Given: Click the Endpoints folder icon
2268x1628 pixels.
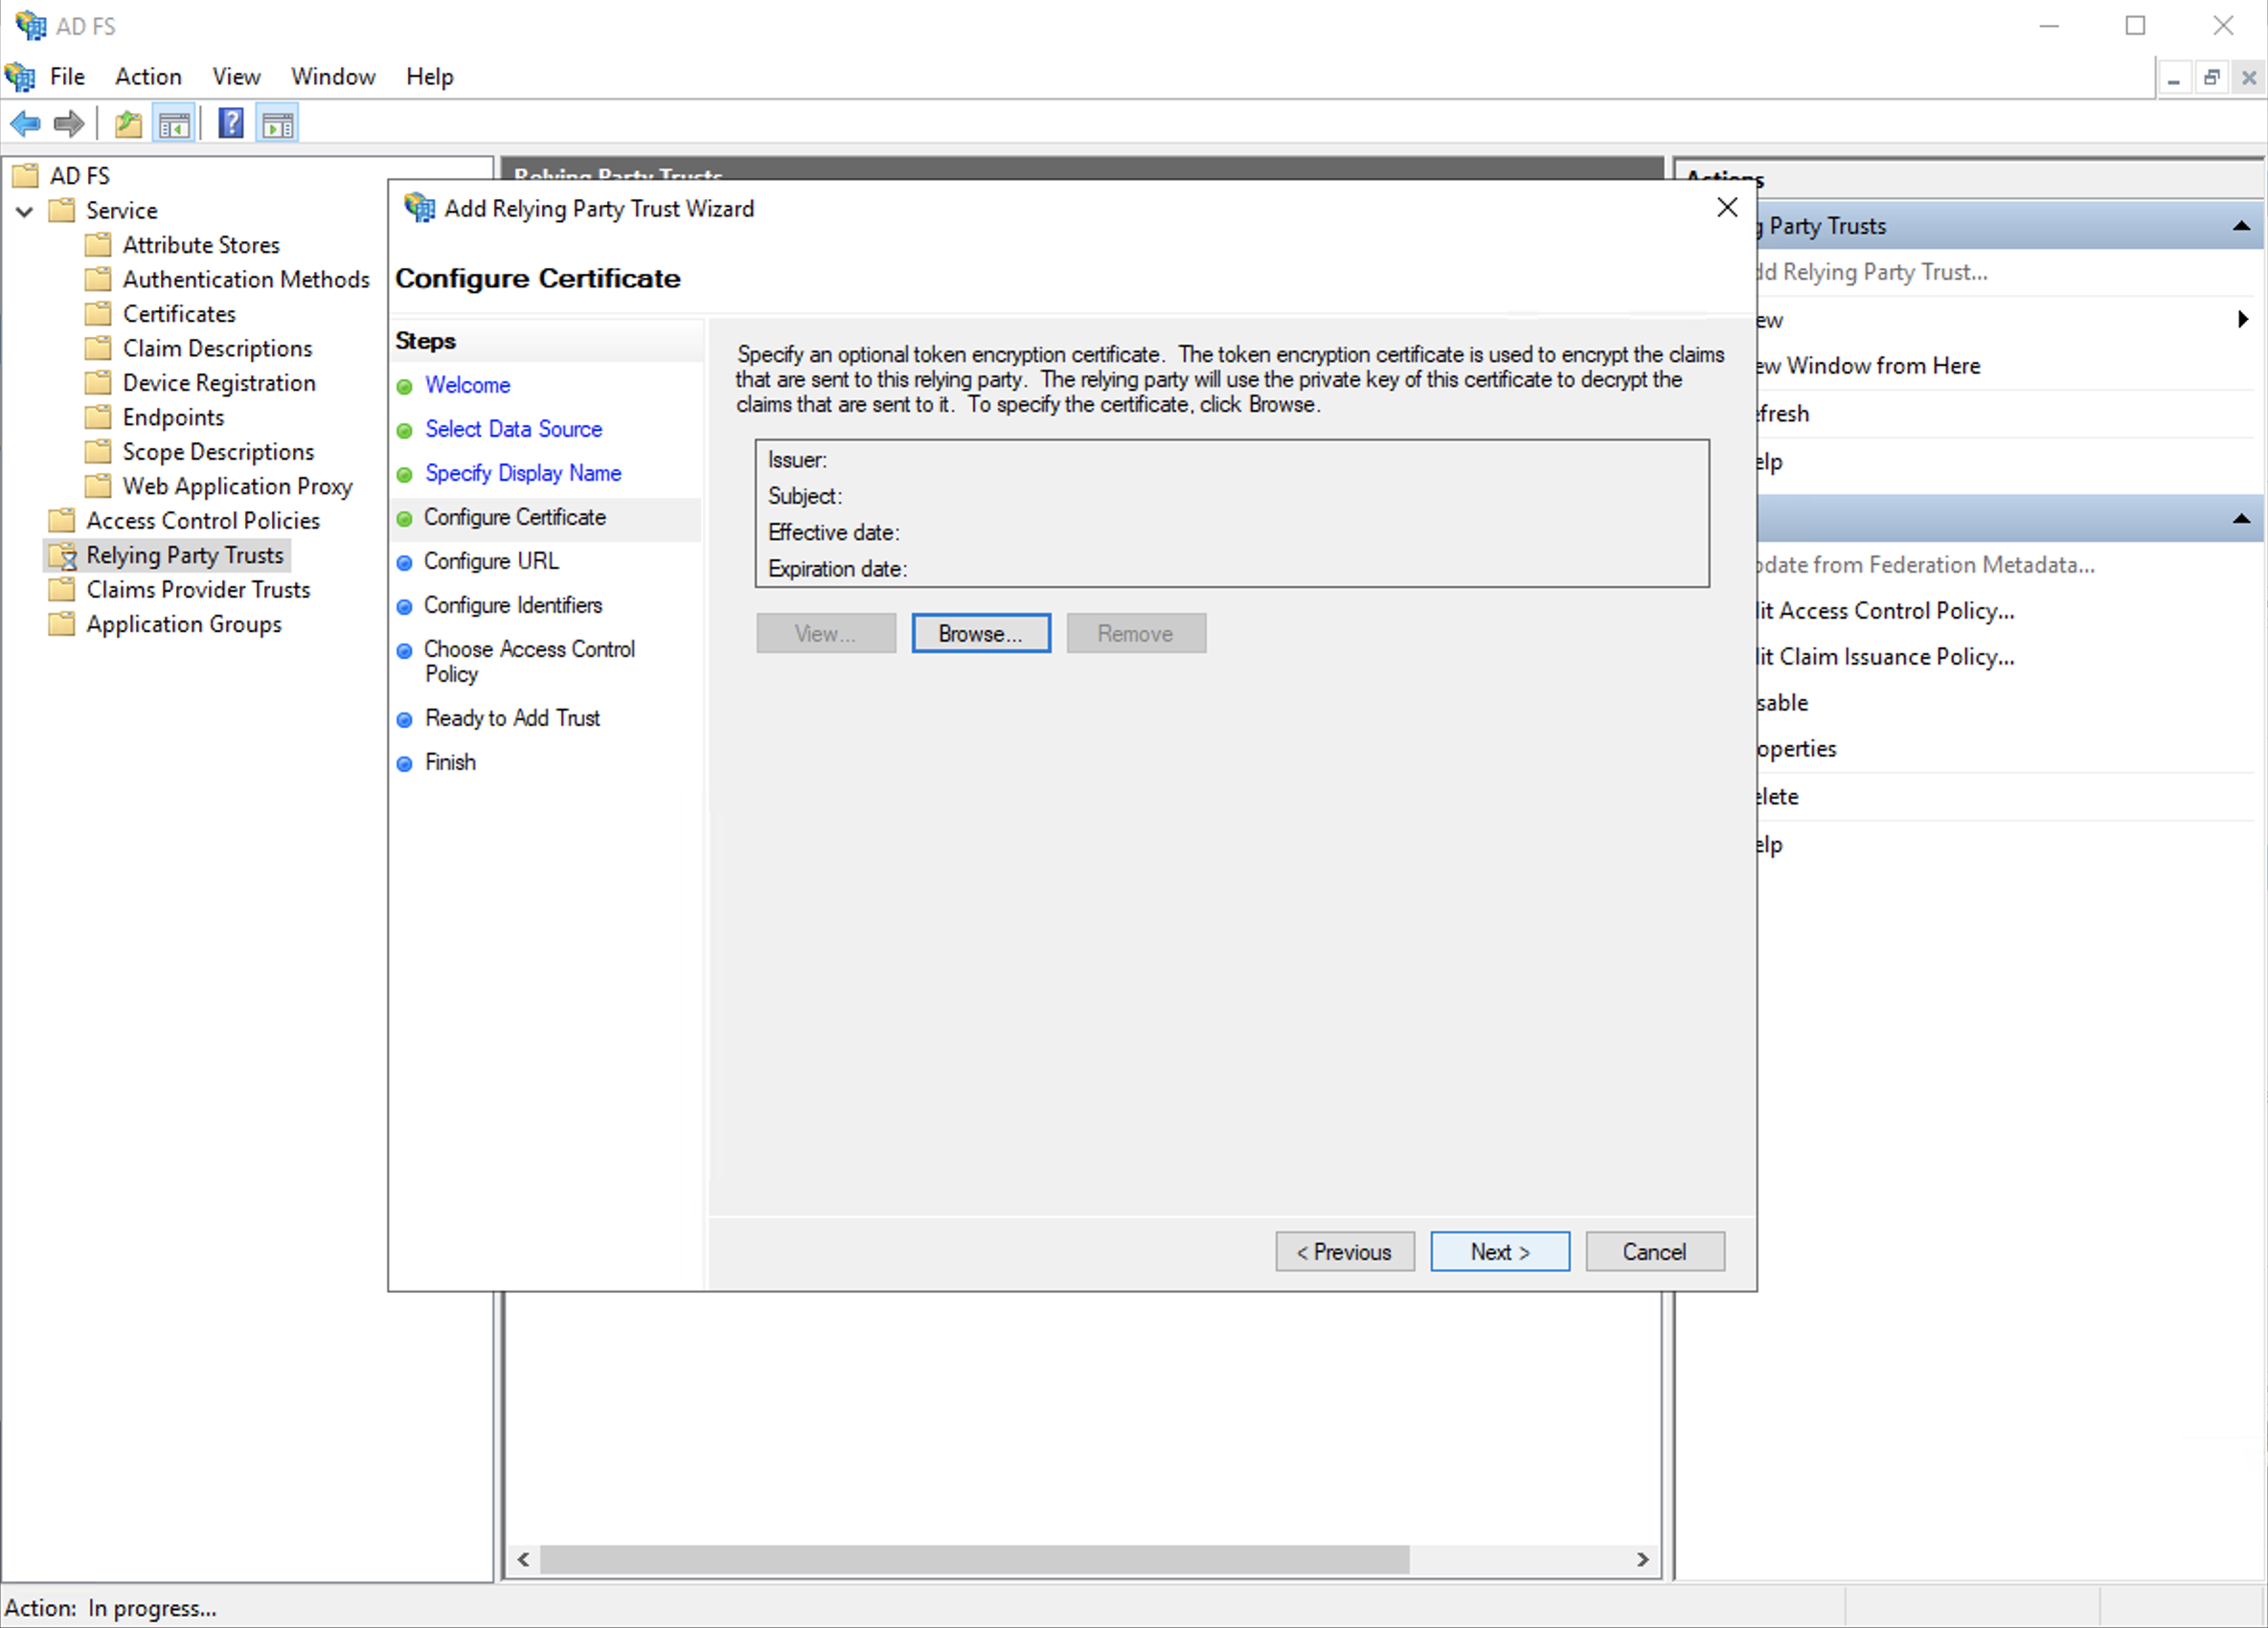Looking at the screenshot, I should tap(98, 417).
